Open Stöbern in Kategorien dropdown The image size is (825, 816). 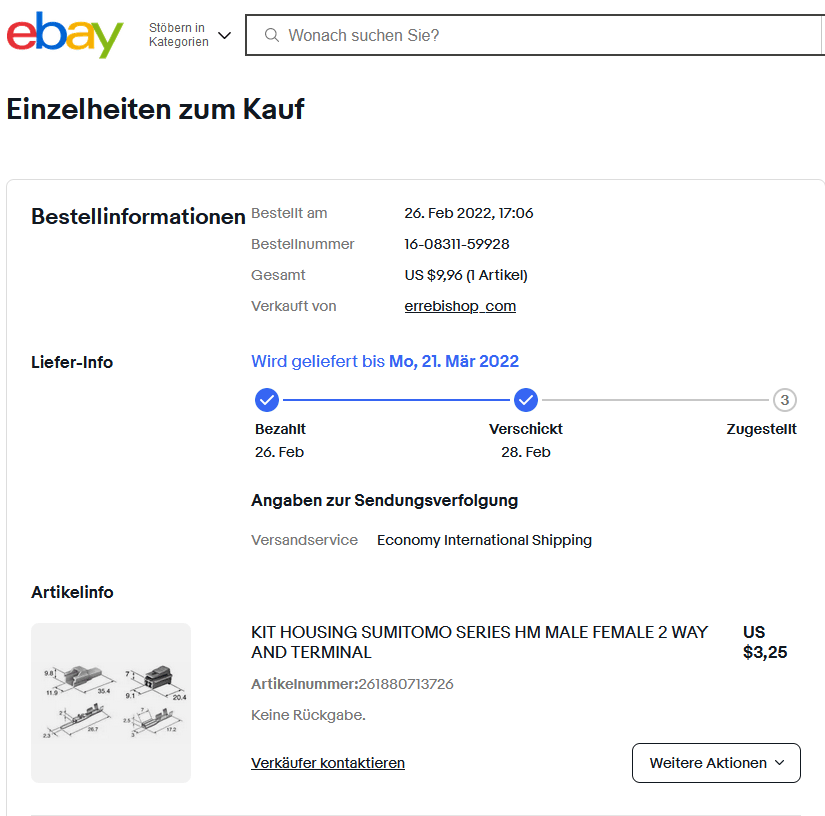click(180, 35)
